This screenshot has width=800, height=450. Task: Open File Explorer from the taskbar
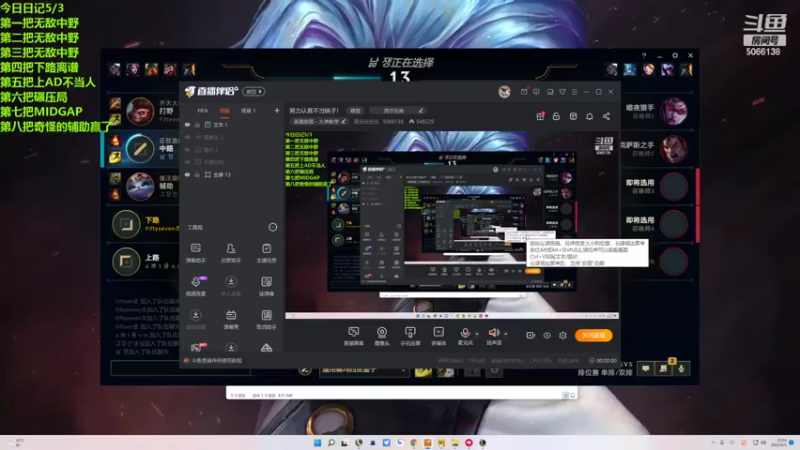[x=455, y=443]
